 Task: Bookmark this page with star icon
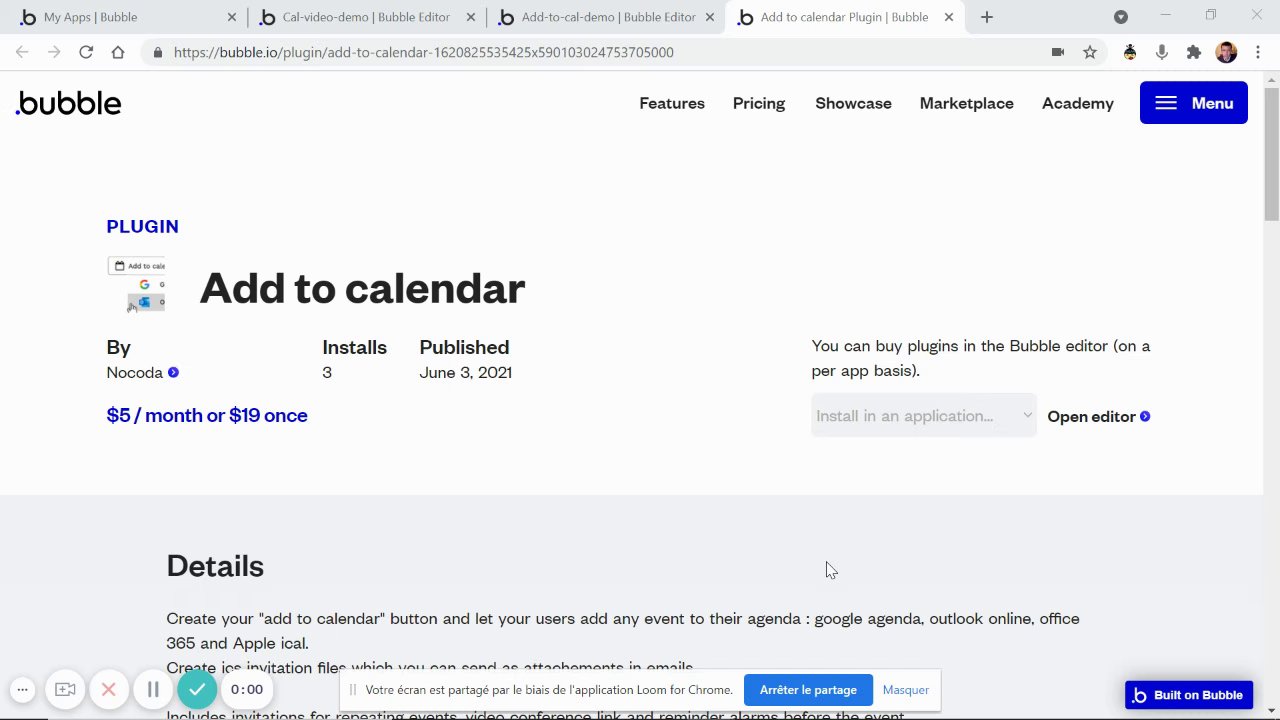pos(1090,52)
